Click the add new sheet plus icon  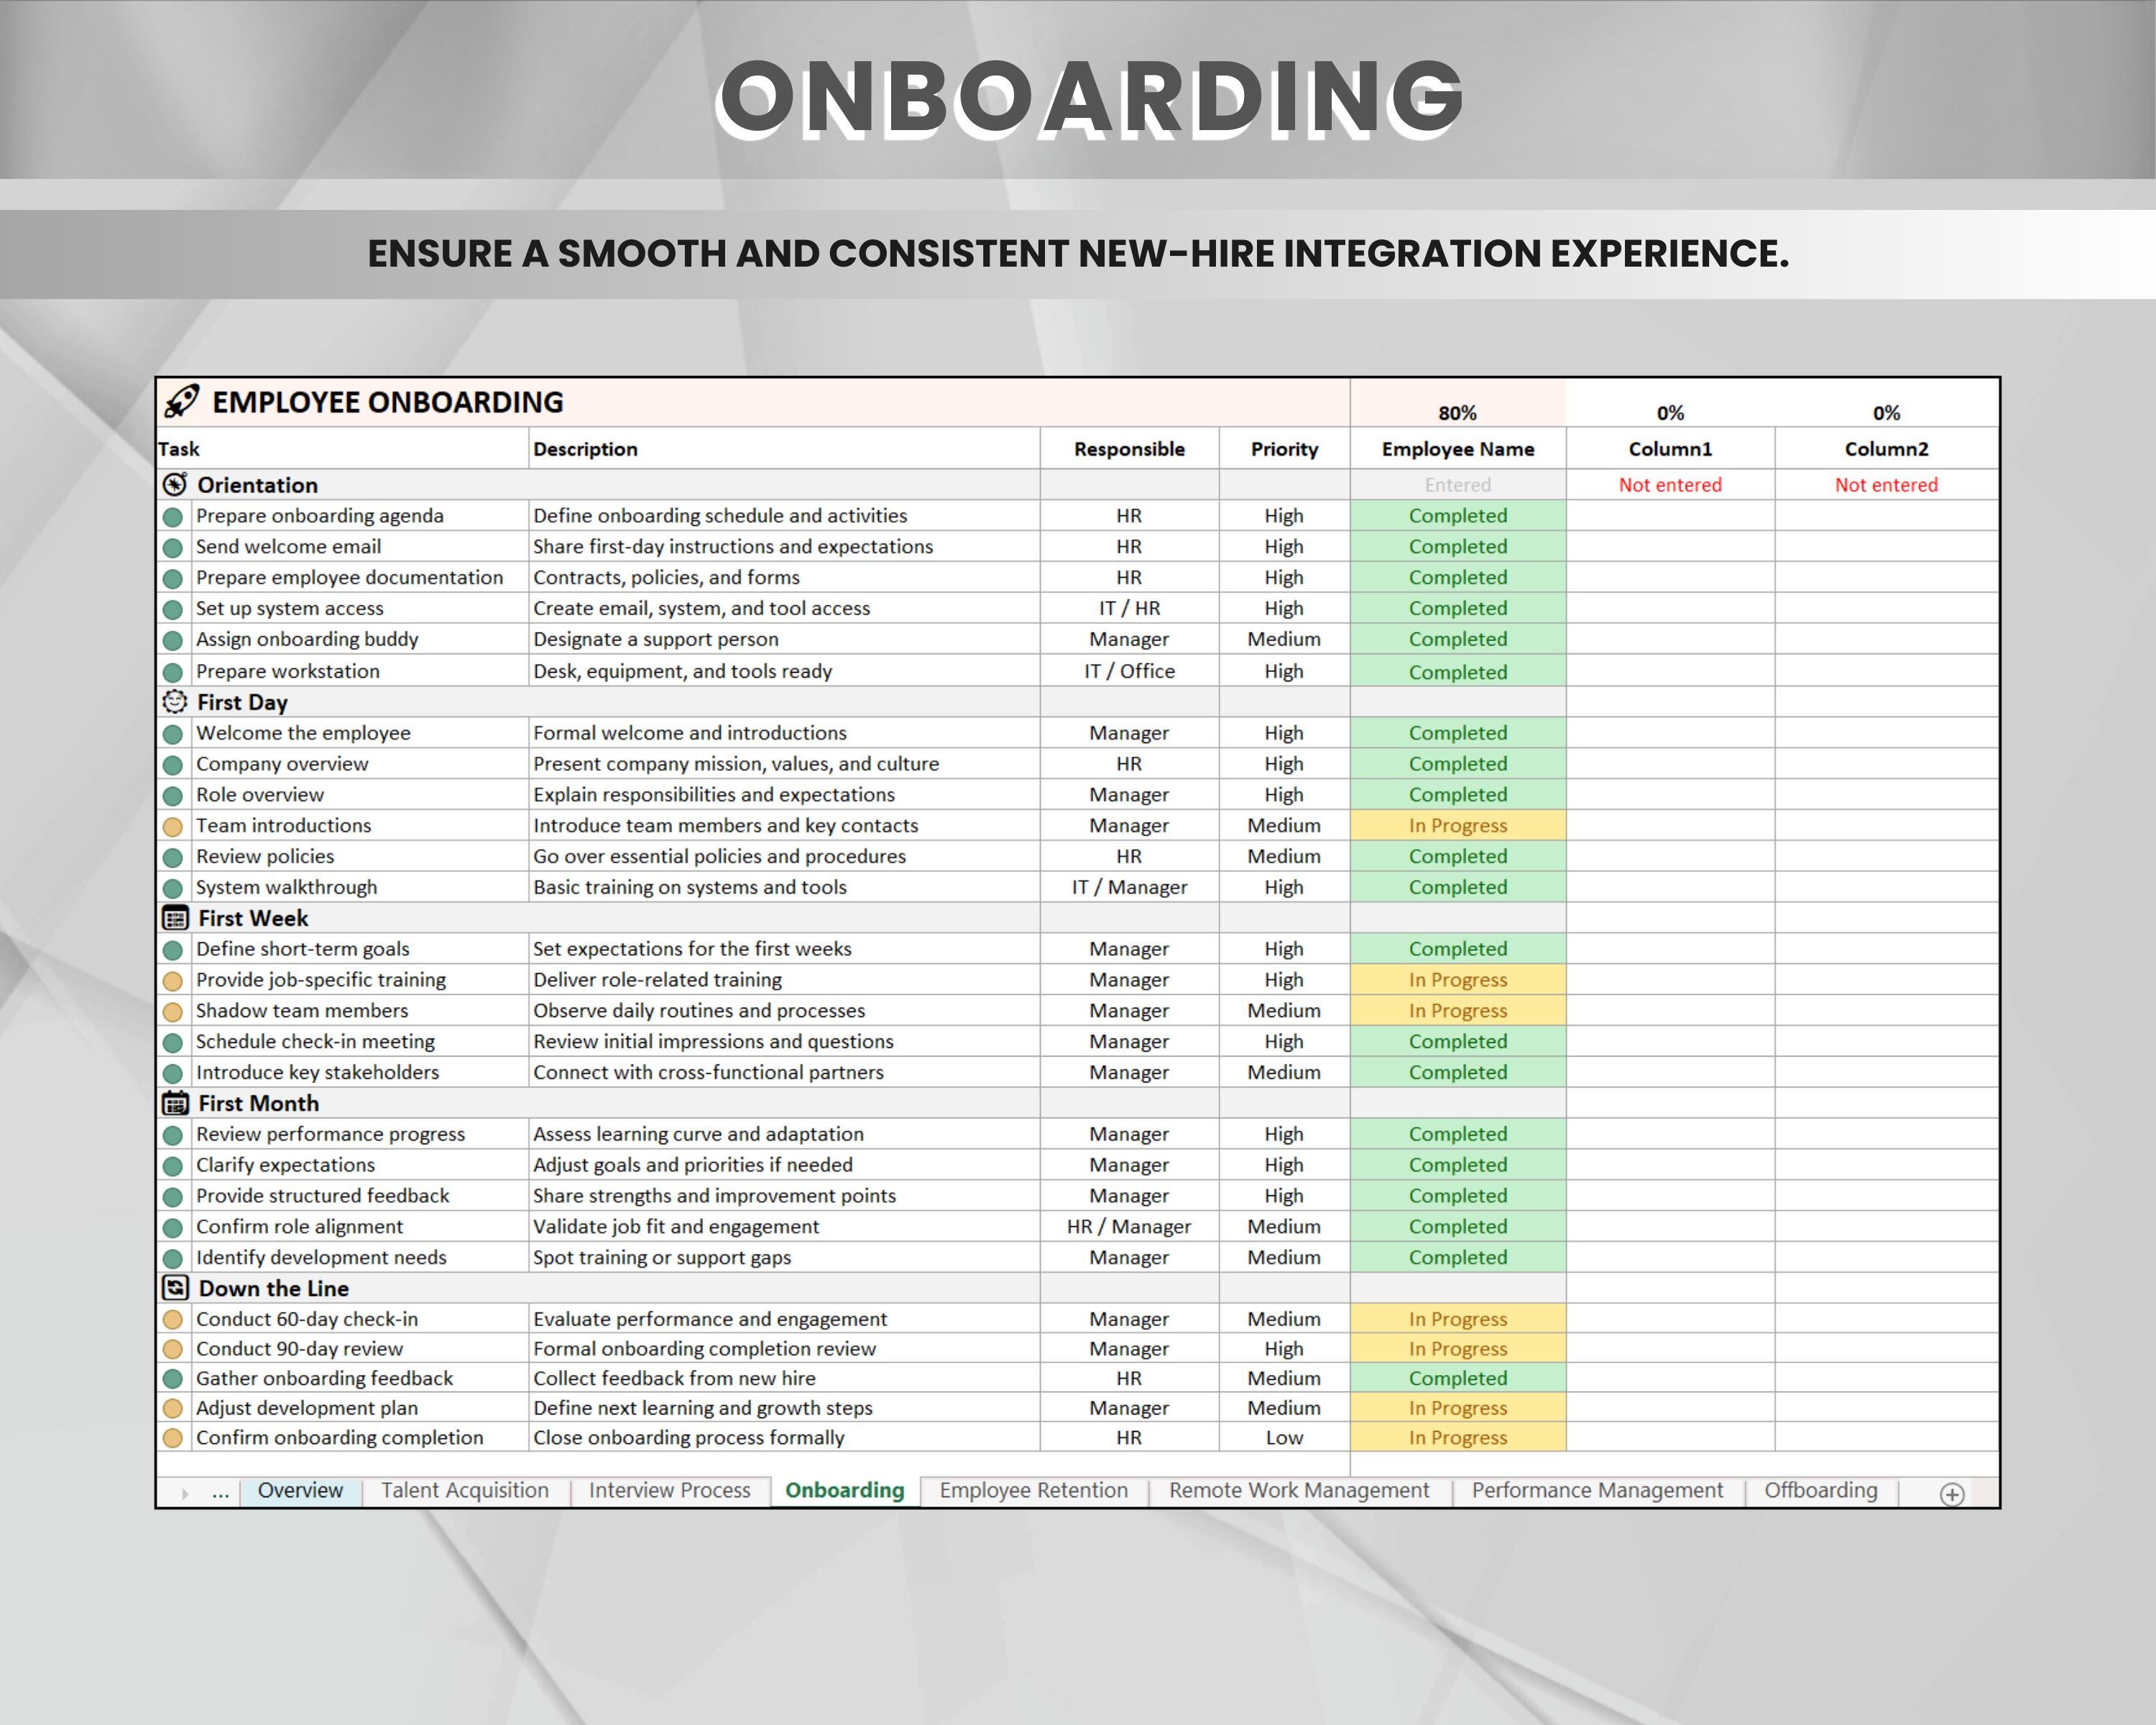click(x=1951, y=1494)
